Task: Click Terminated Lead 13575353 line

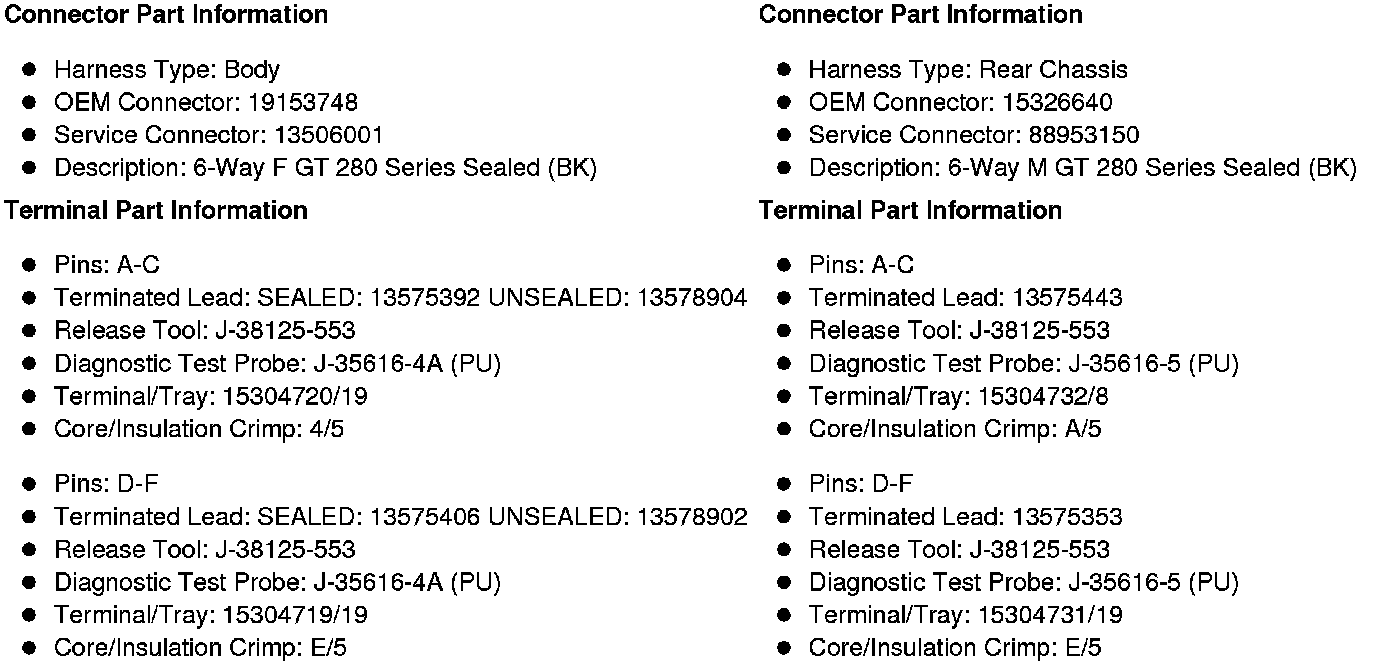Action: [x=965, y=517]
